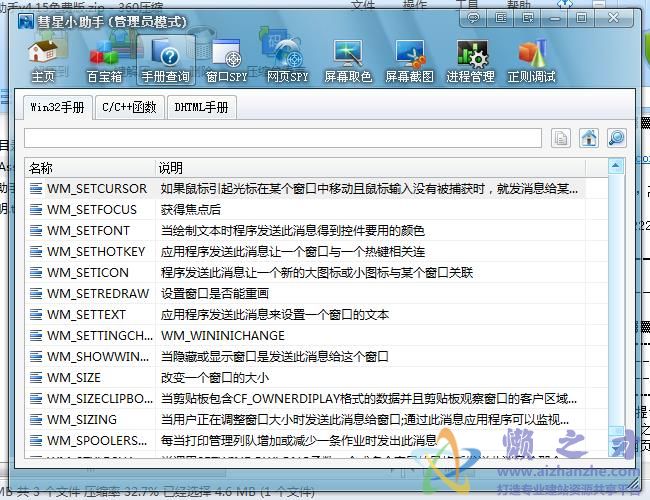This screenshot has width=650, height=500.
Task: Select the 手册查询 manual lookup icon
Action: 166,61
